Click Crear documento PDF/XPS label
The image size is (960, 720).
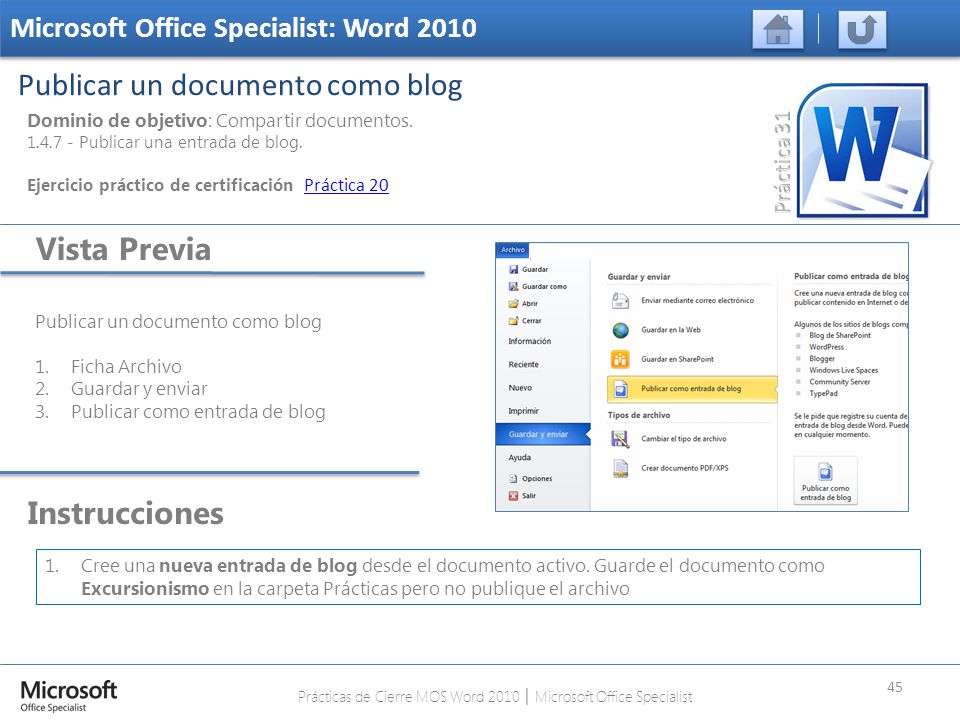click(684, 468)
